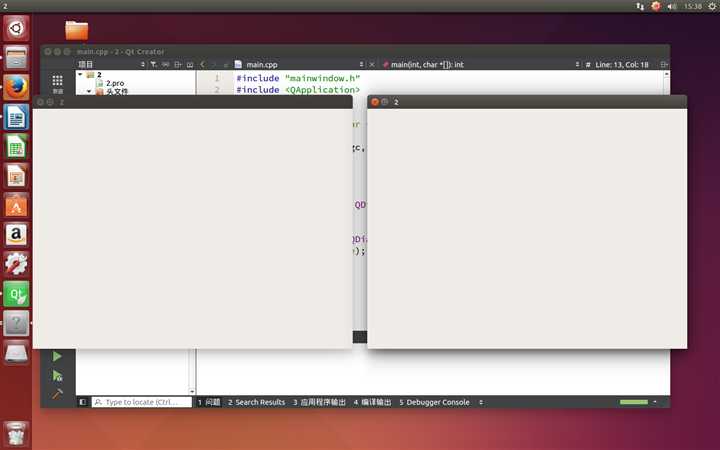The height and width of the screenshot is (450, 720).
Task: Go back with the editor navigation arrow
Action: tap(202, 64)
